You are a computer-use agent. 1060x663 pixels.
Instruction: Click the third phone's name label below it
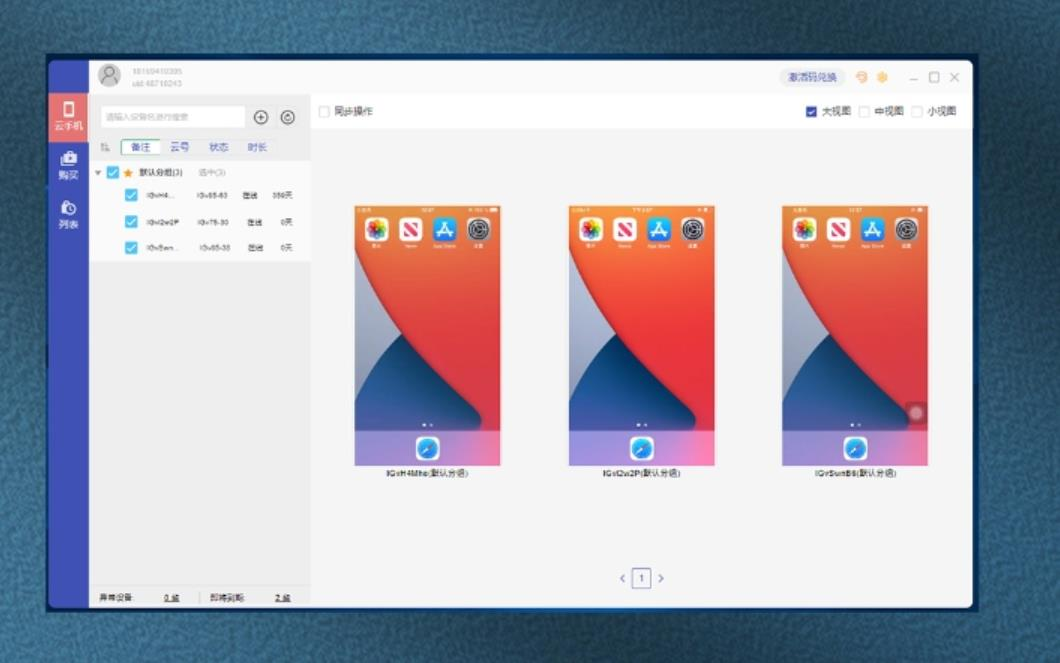click(855, 473)
